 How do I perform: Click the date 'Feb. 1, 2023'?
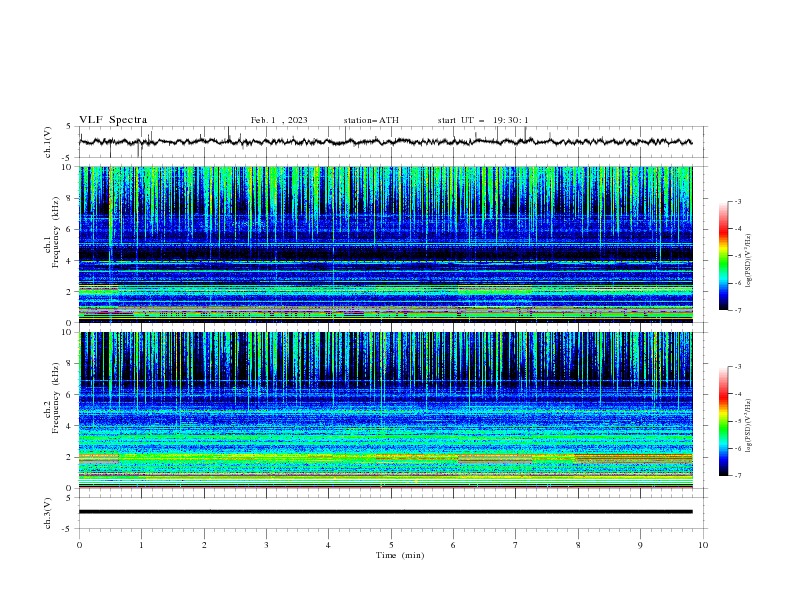click(x=279, y=120)
